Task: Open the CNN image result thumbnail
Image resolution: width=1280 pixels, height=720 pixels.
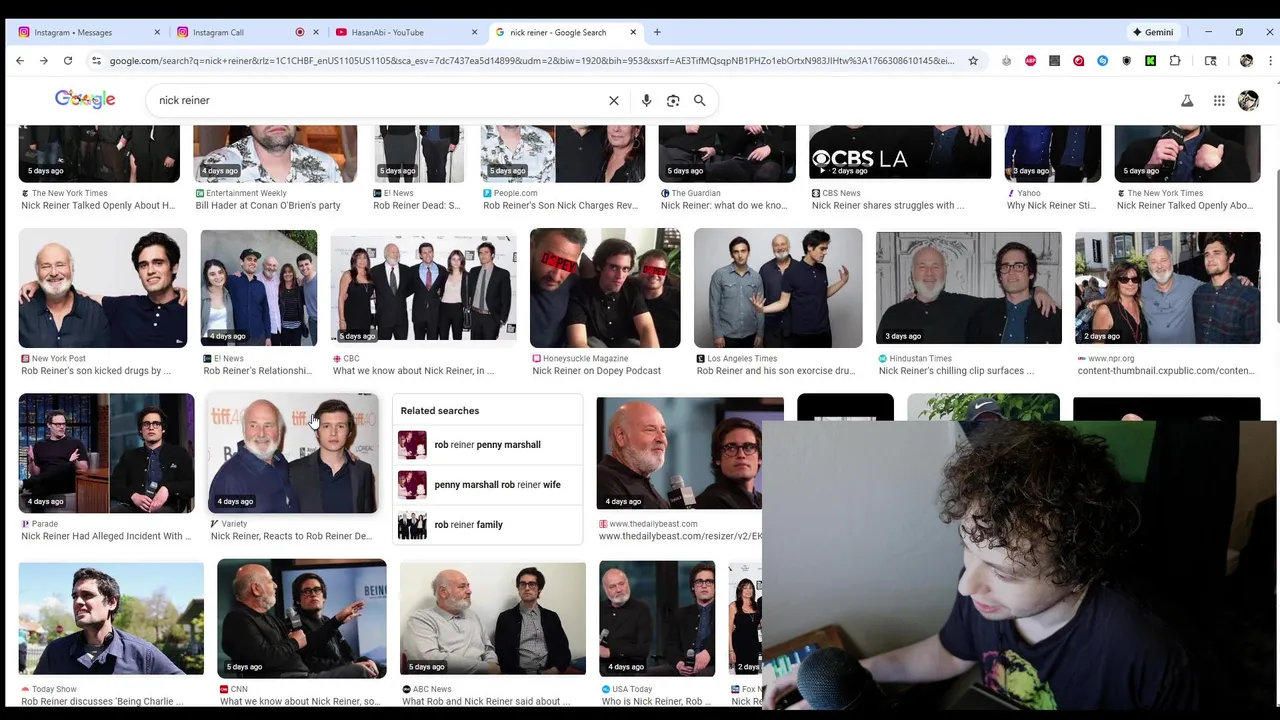Action: (x=302, y=619)
